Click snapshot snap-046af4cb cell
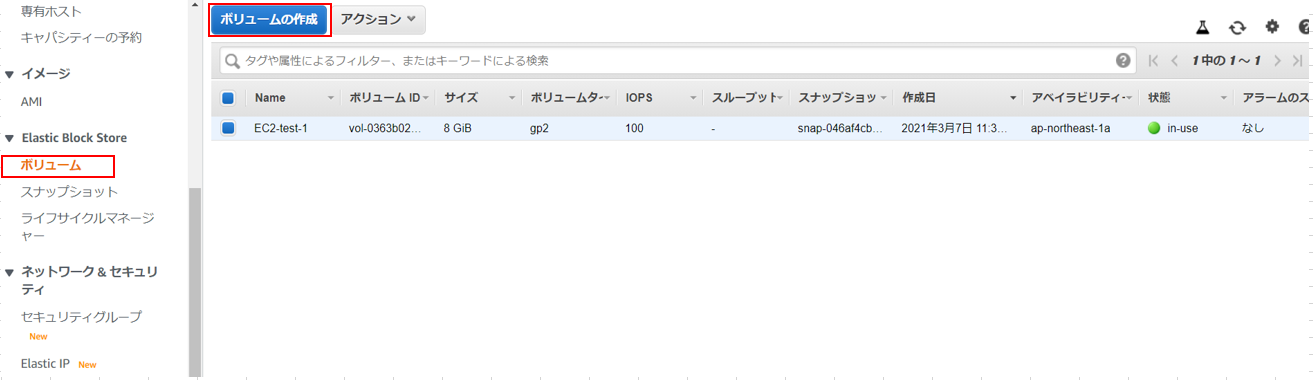This screenshot has height=380, width=1313. point(841,128)
